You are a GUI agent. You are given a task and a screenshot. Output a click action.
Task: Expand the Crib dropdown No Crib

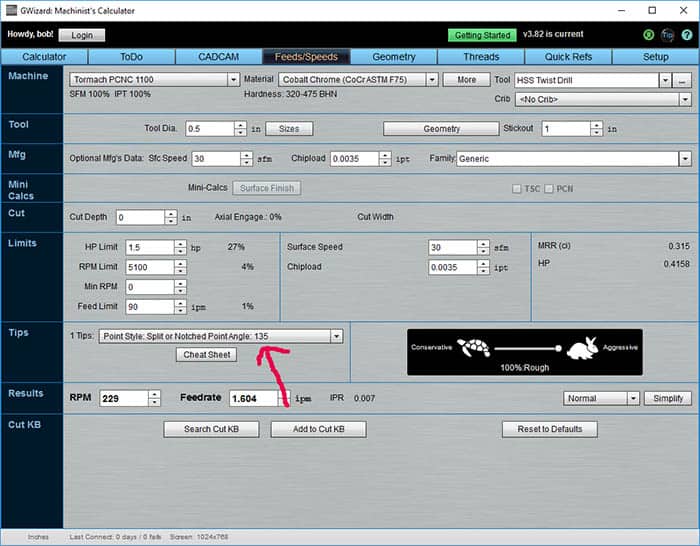pyautogui.click(x=685, y=100)
